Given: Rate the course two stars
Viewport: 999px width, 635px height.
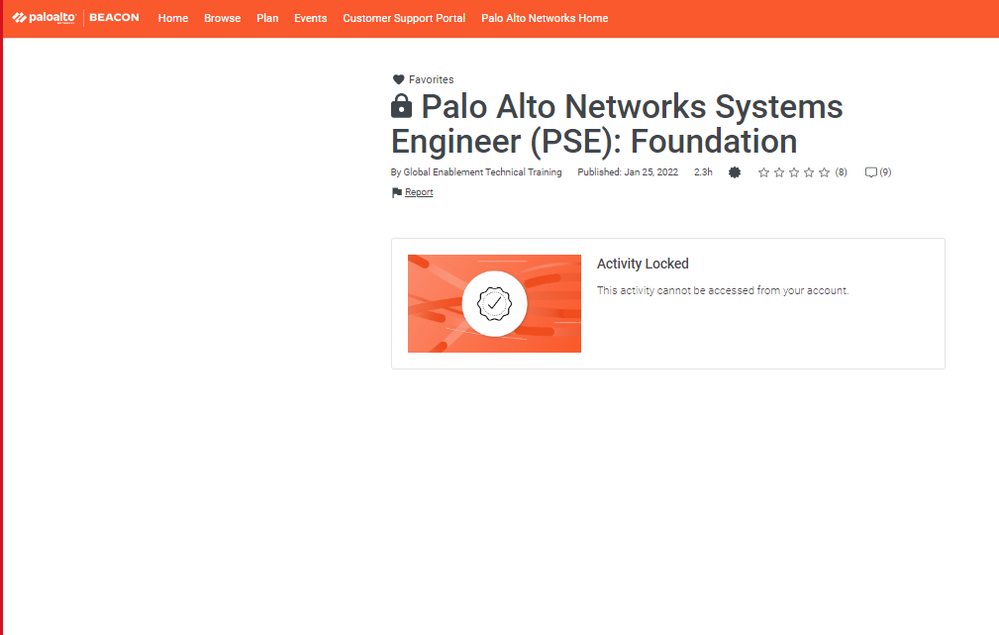Looking at the screenshot, I should [779, 173].
